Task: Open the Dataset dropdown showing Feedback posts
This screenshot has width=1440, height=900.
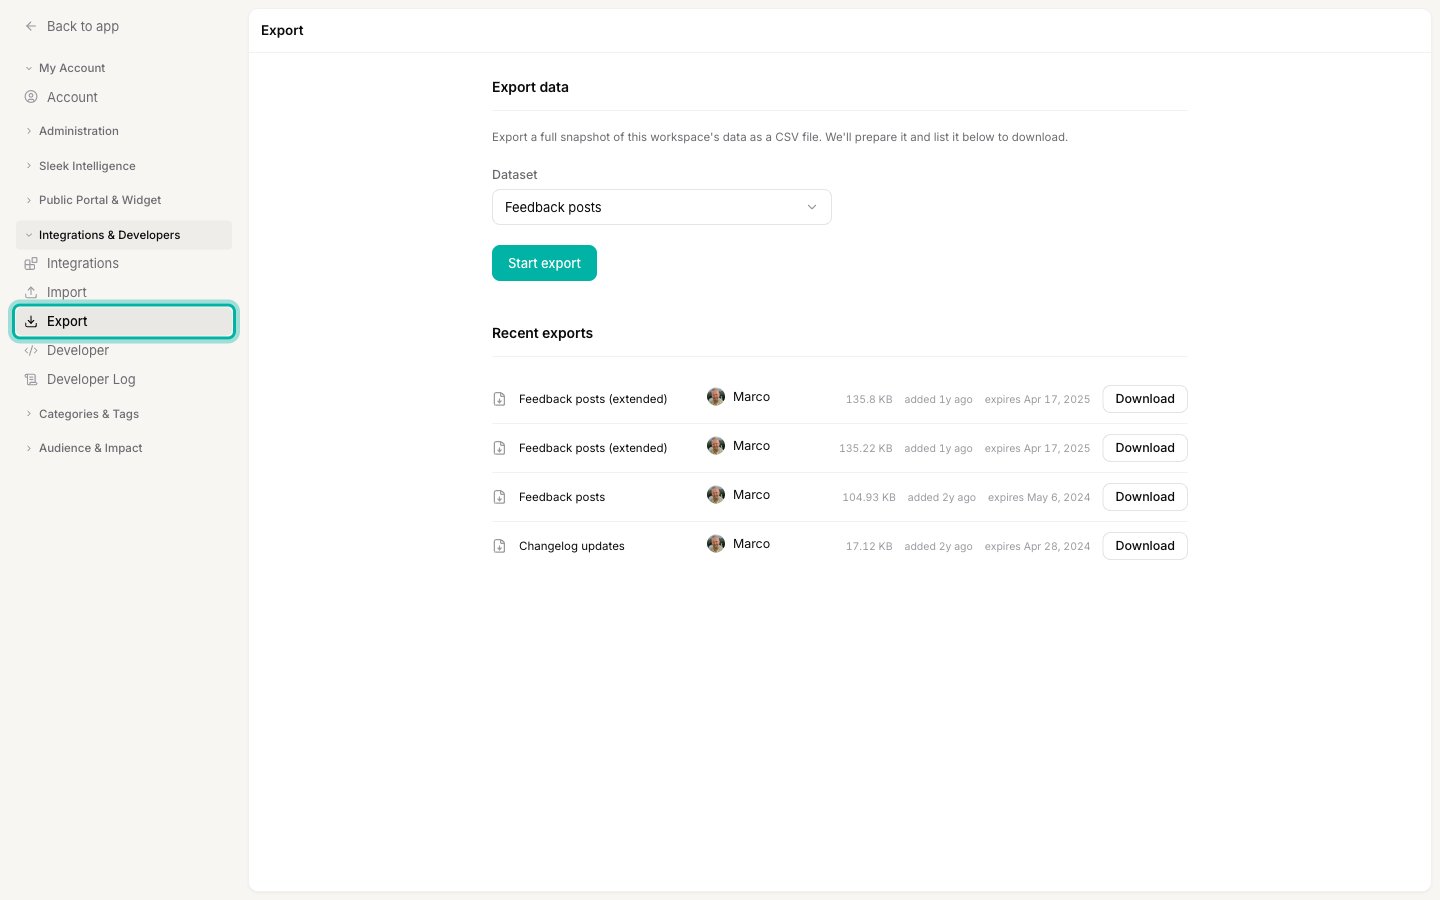Action: pyautogui.click(x=662, y=207)
